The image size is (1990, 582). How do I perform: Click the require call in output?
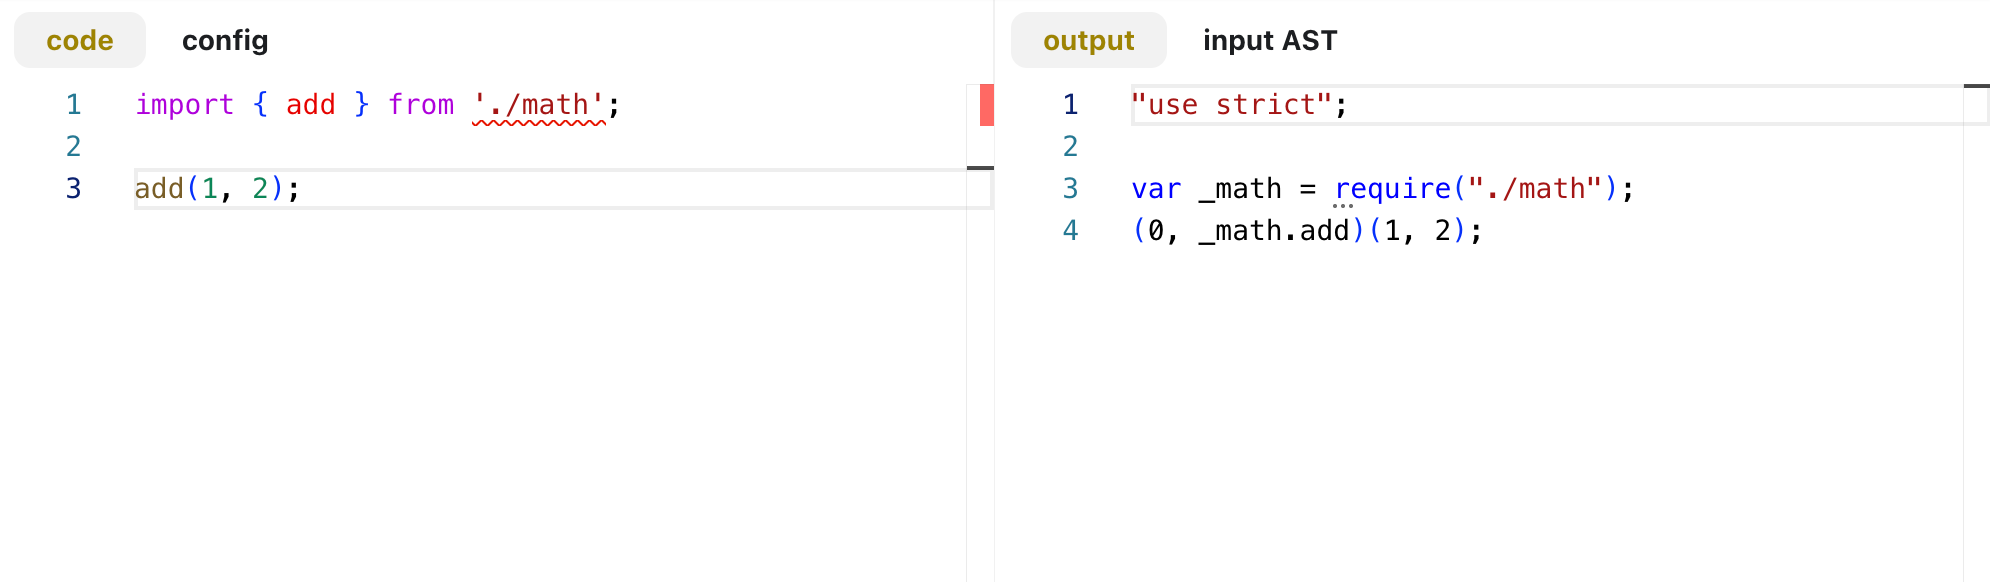tap(1393, 189)
